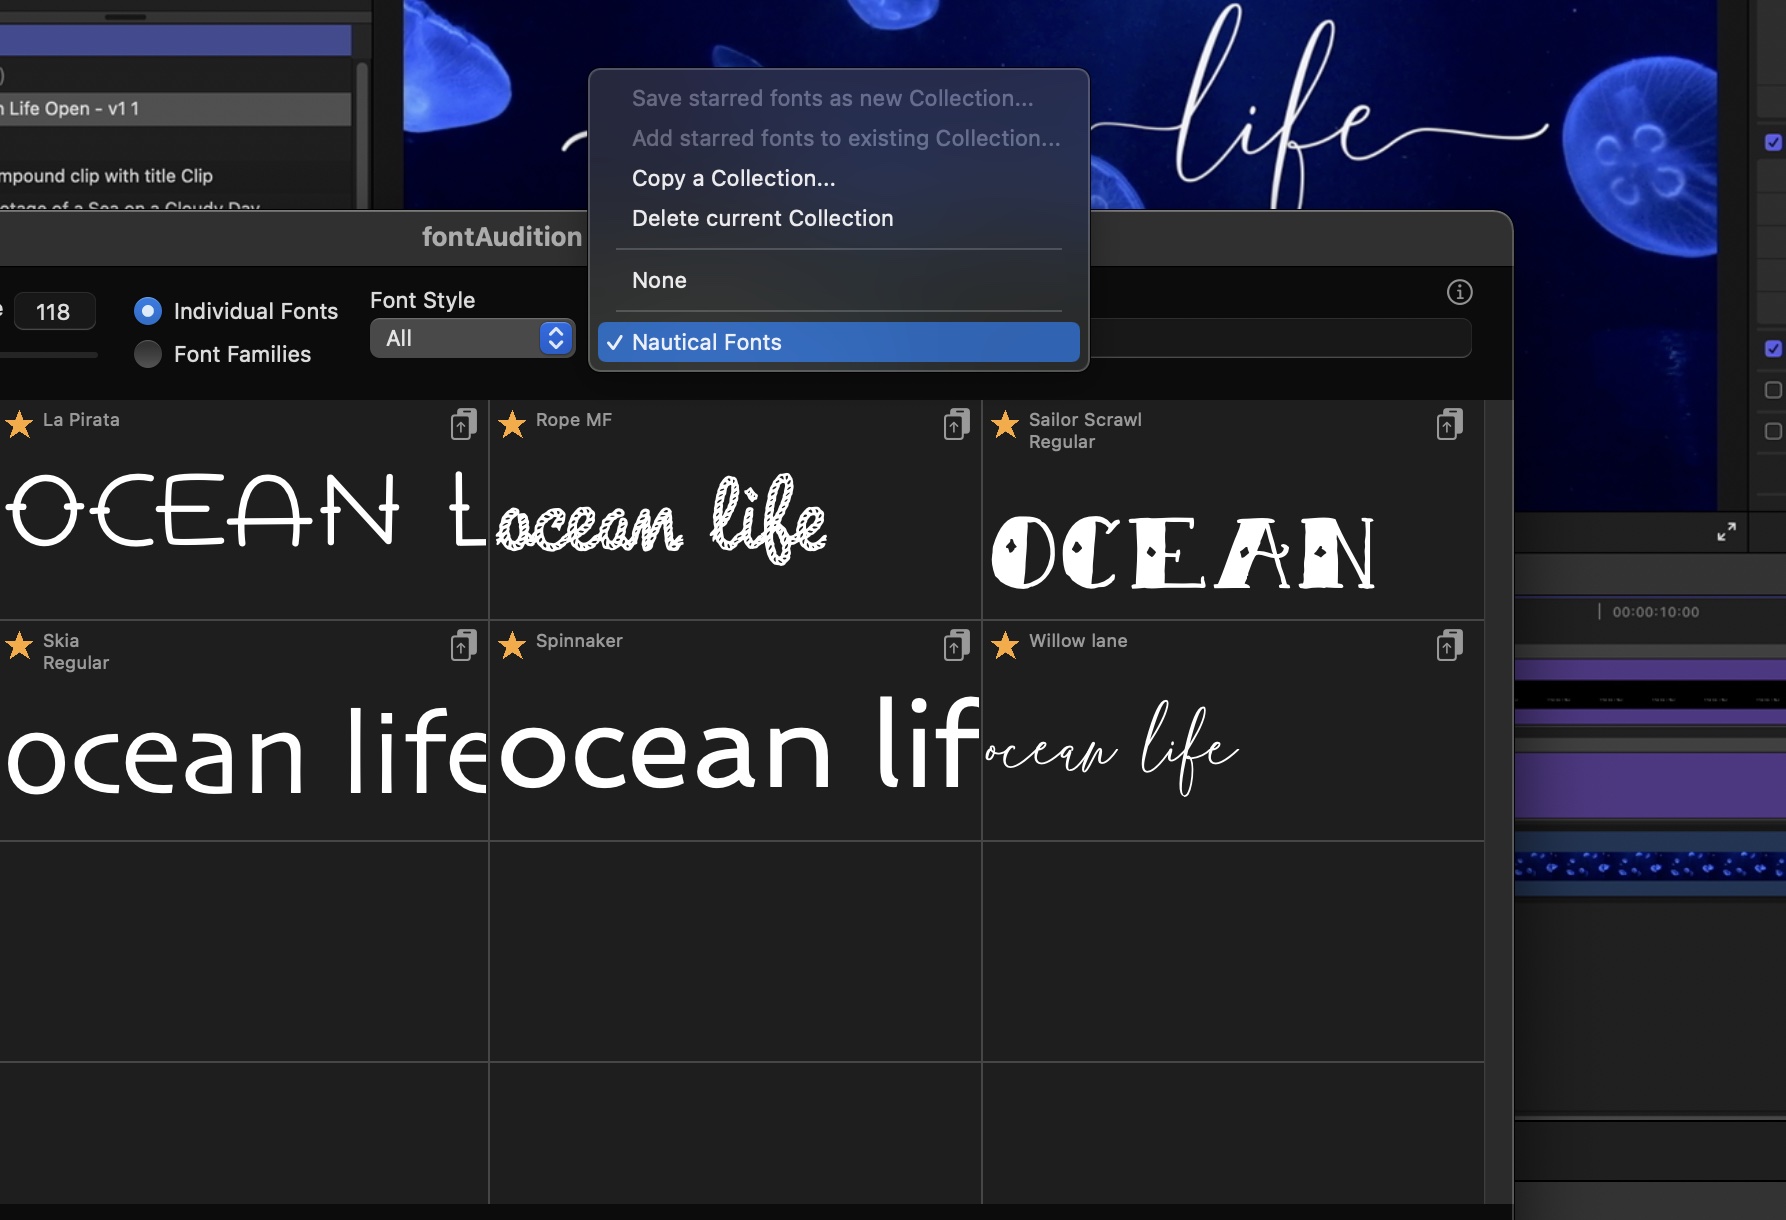Choose Nautical Fonts in the collection list
This screenshot has height=1220, width=1786.
click(707, 342)
